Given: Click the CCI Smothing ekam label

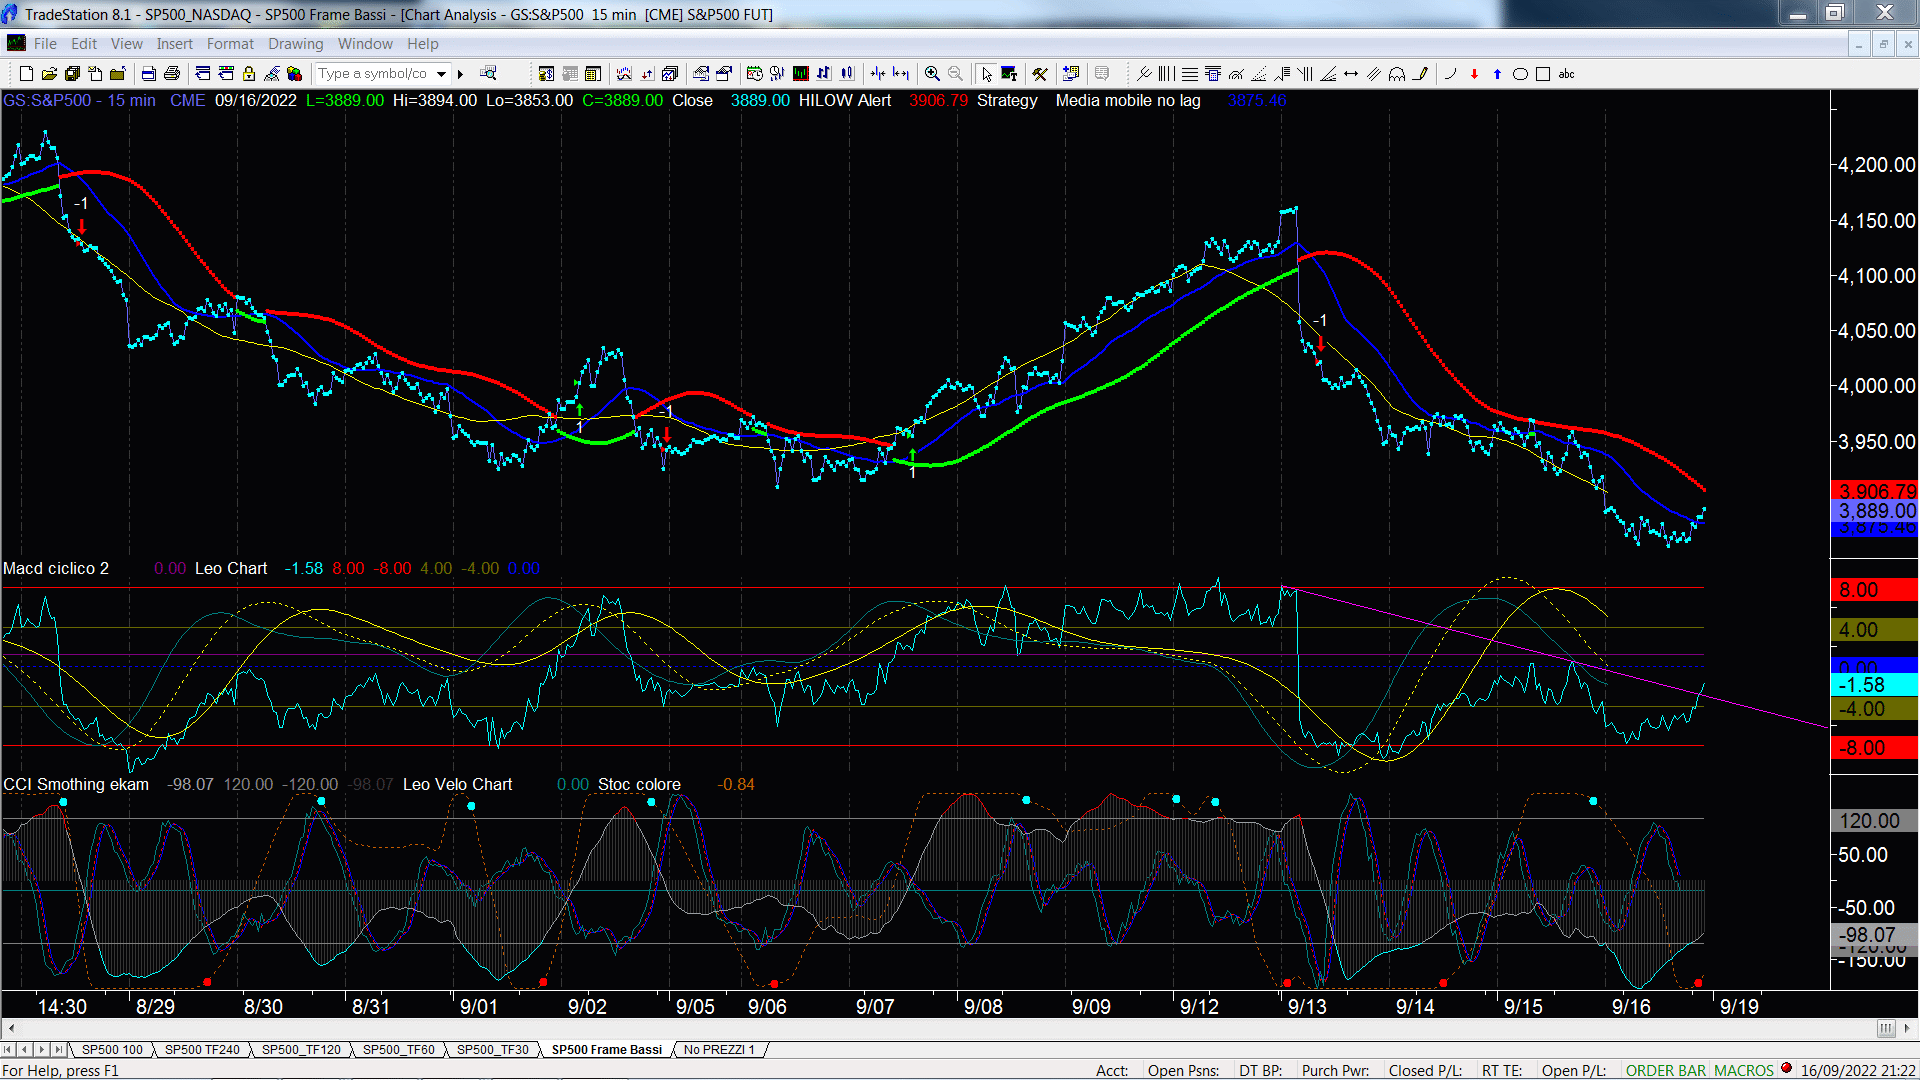Looking at the screenshot, I should pyautogui.click(x=76, y=785).
